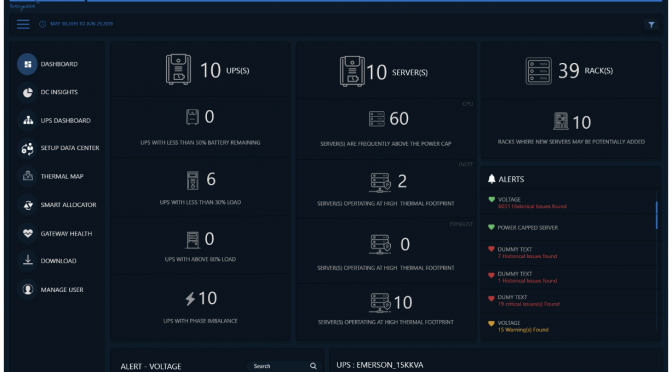Navigate to Setup Data Center
Viewport: 672px width, 372px height.
[70, 148]
